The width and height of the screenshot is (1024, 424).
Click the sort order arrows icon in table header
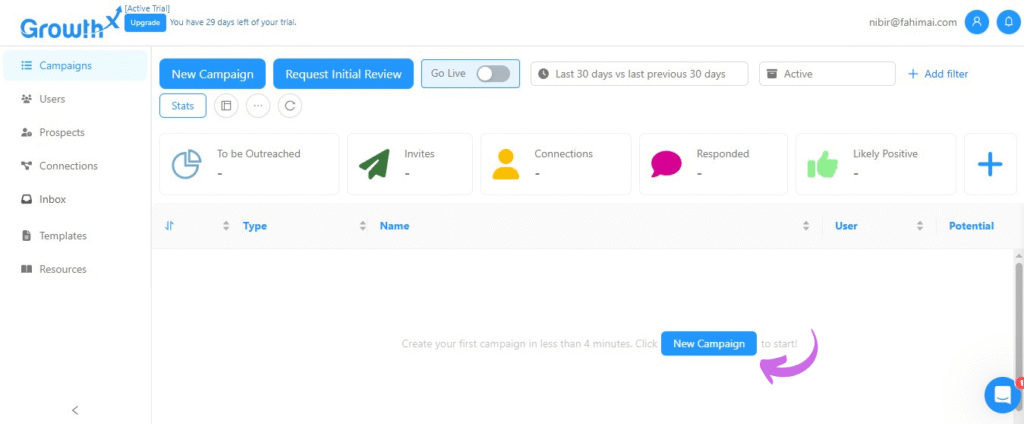coord(170,226)
